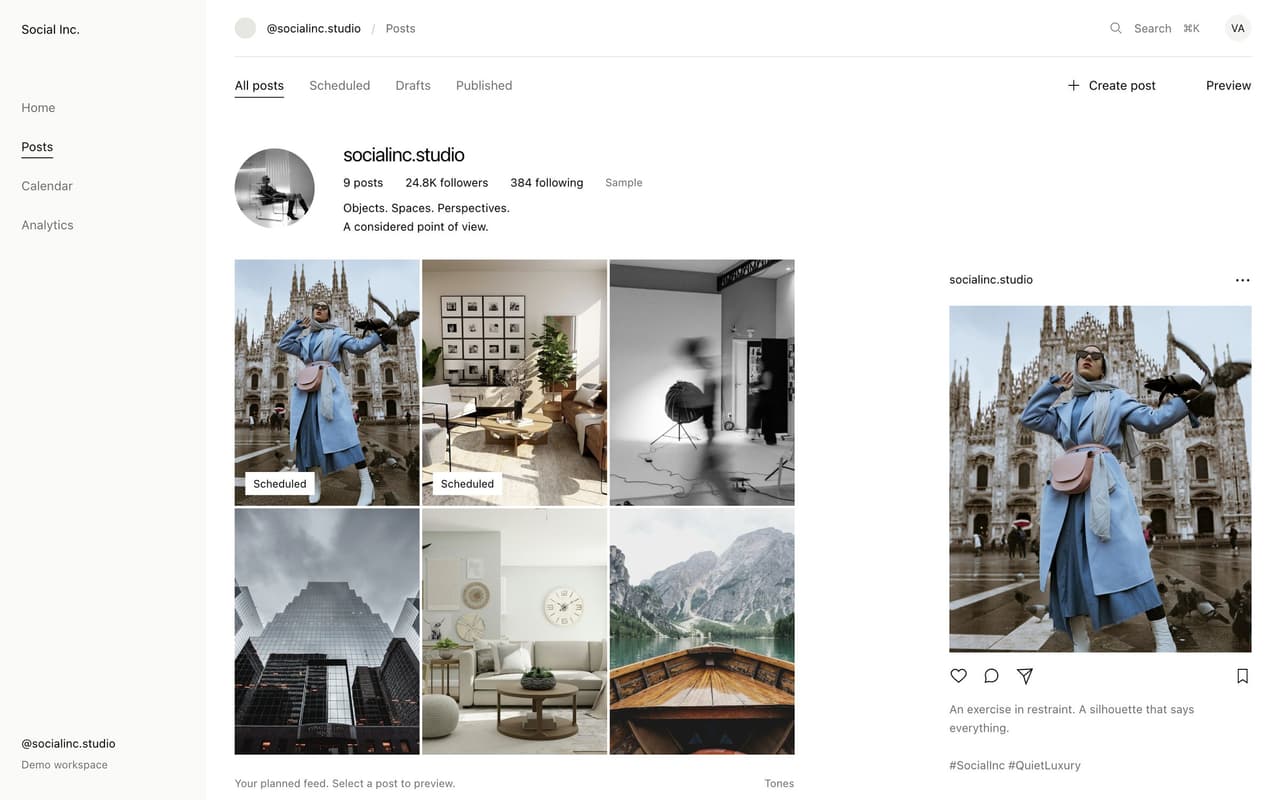
Task: Click the bookmark save icon
Action: [x=1242, y=676]
